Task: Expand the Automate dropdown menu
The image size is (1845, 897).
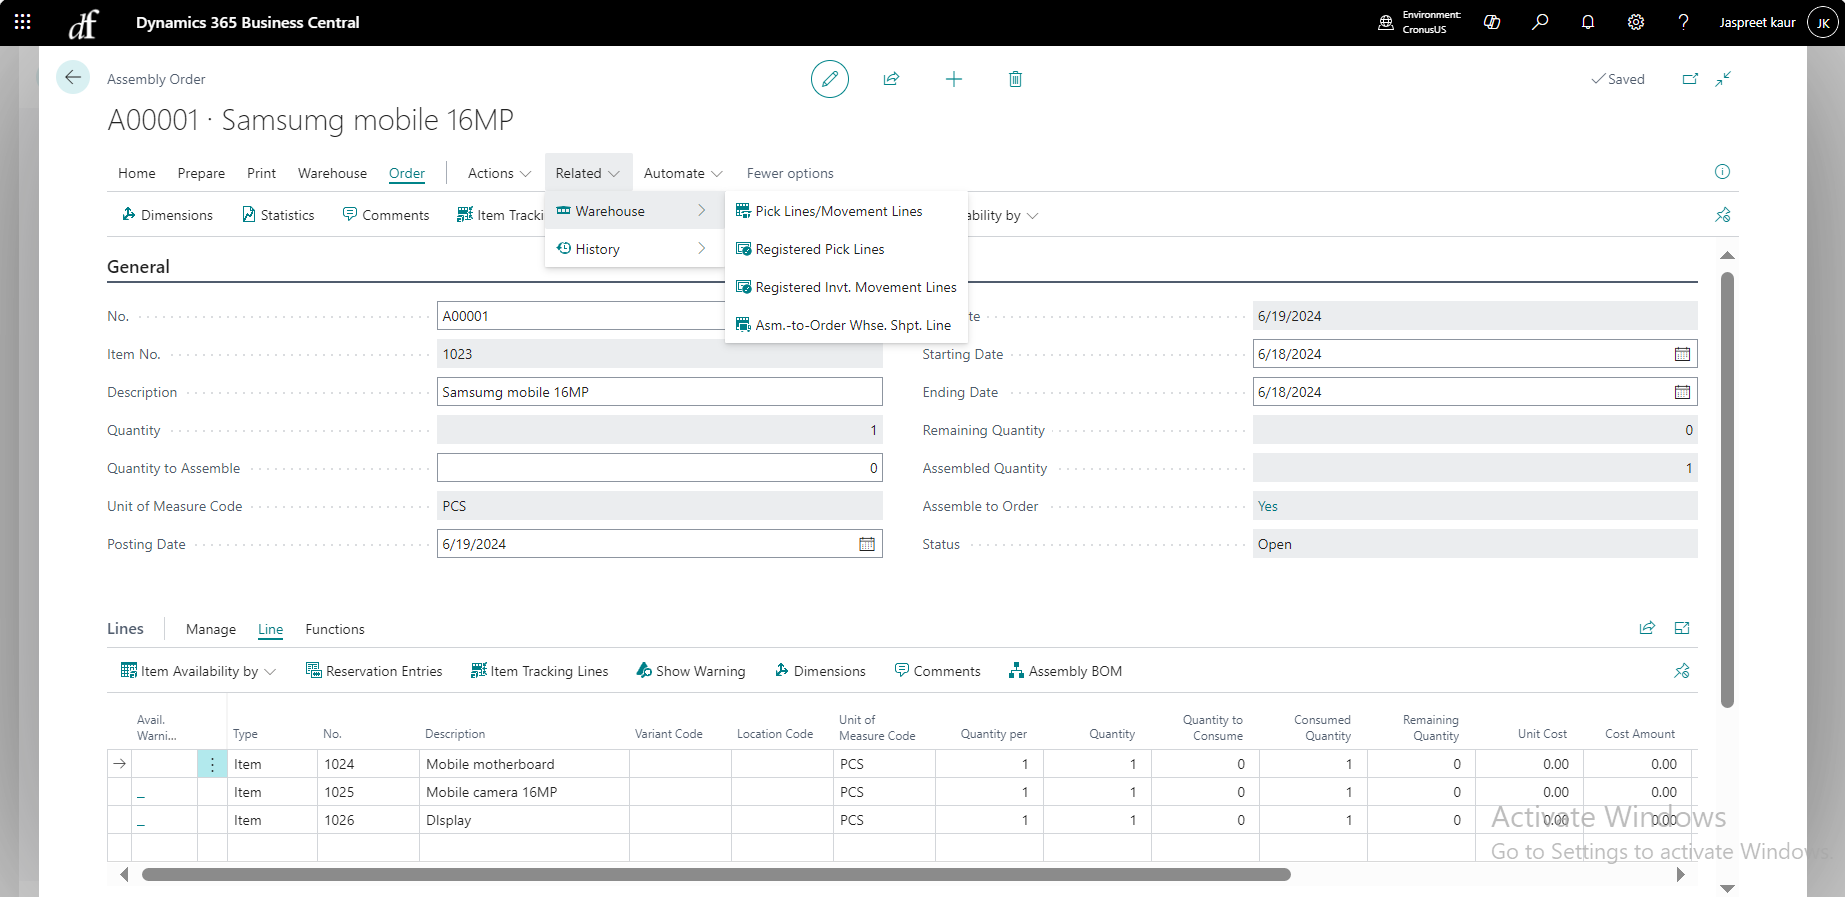Action: coord(682,173)
